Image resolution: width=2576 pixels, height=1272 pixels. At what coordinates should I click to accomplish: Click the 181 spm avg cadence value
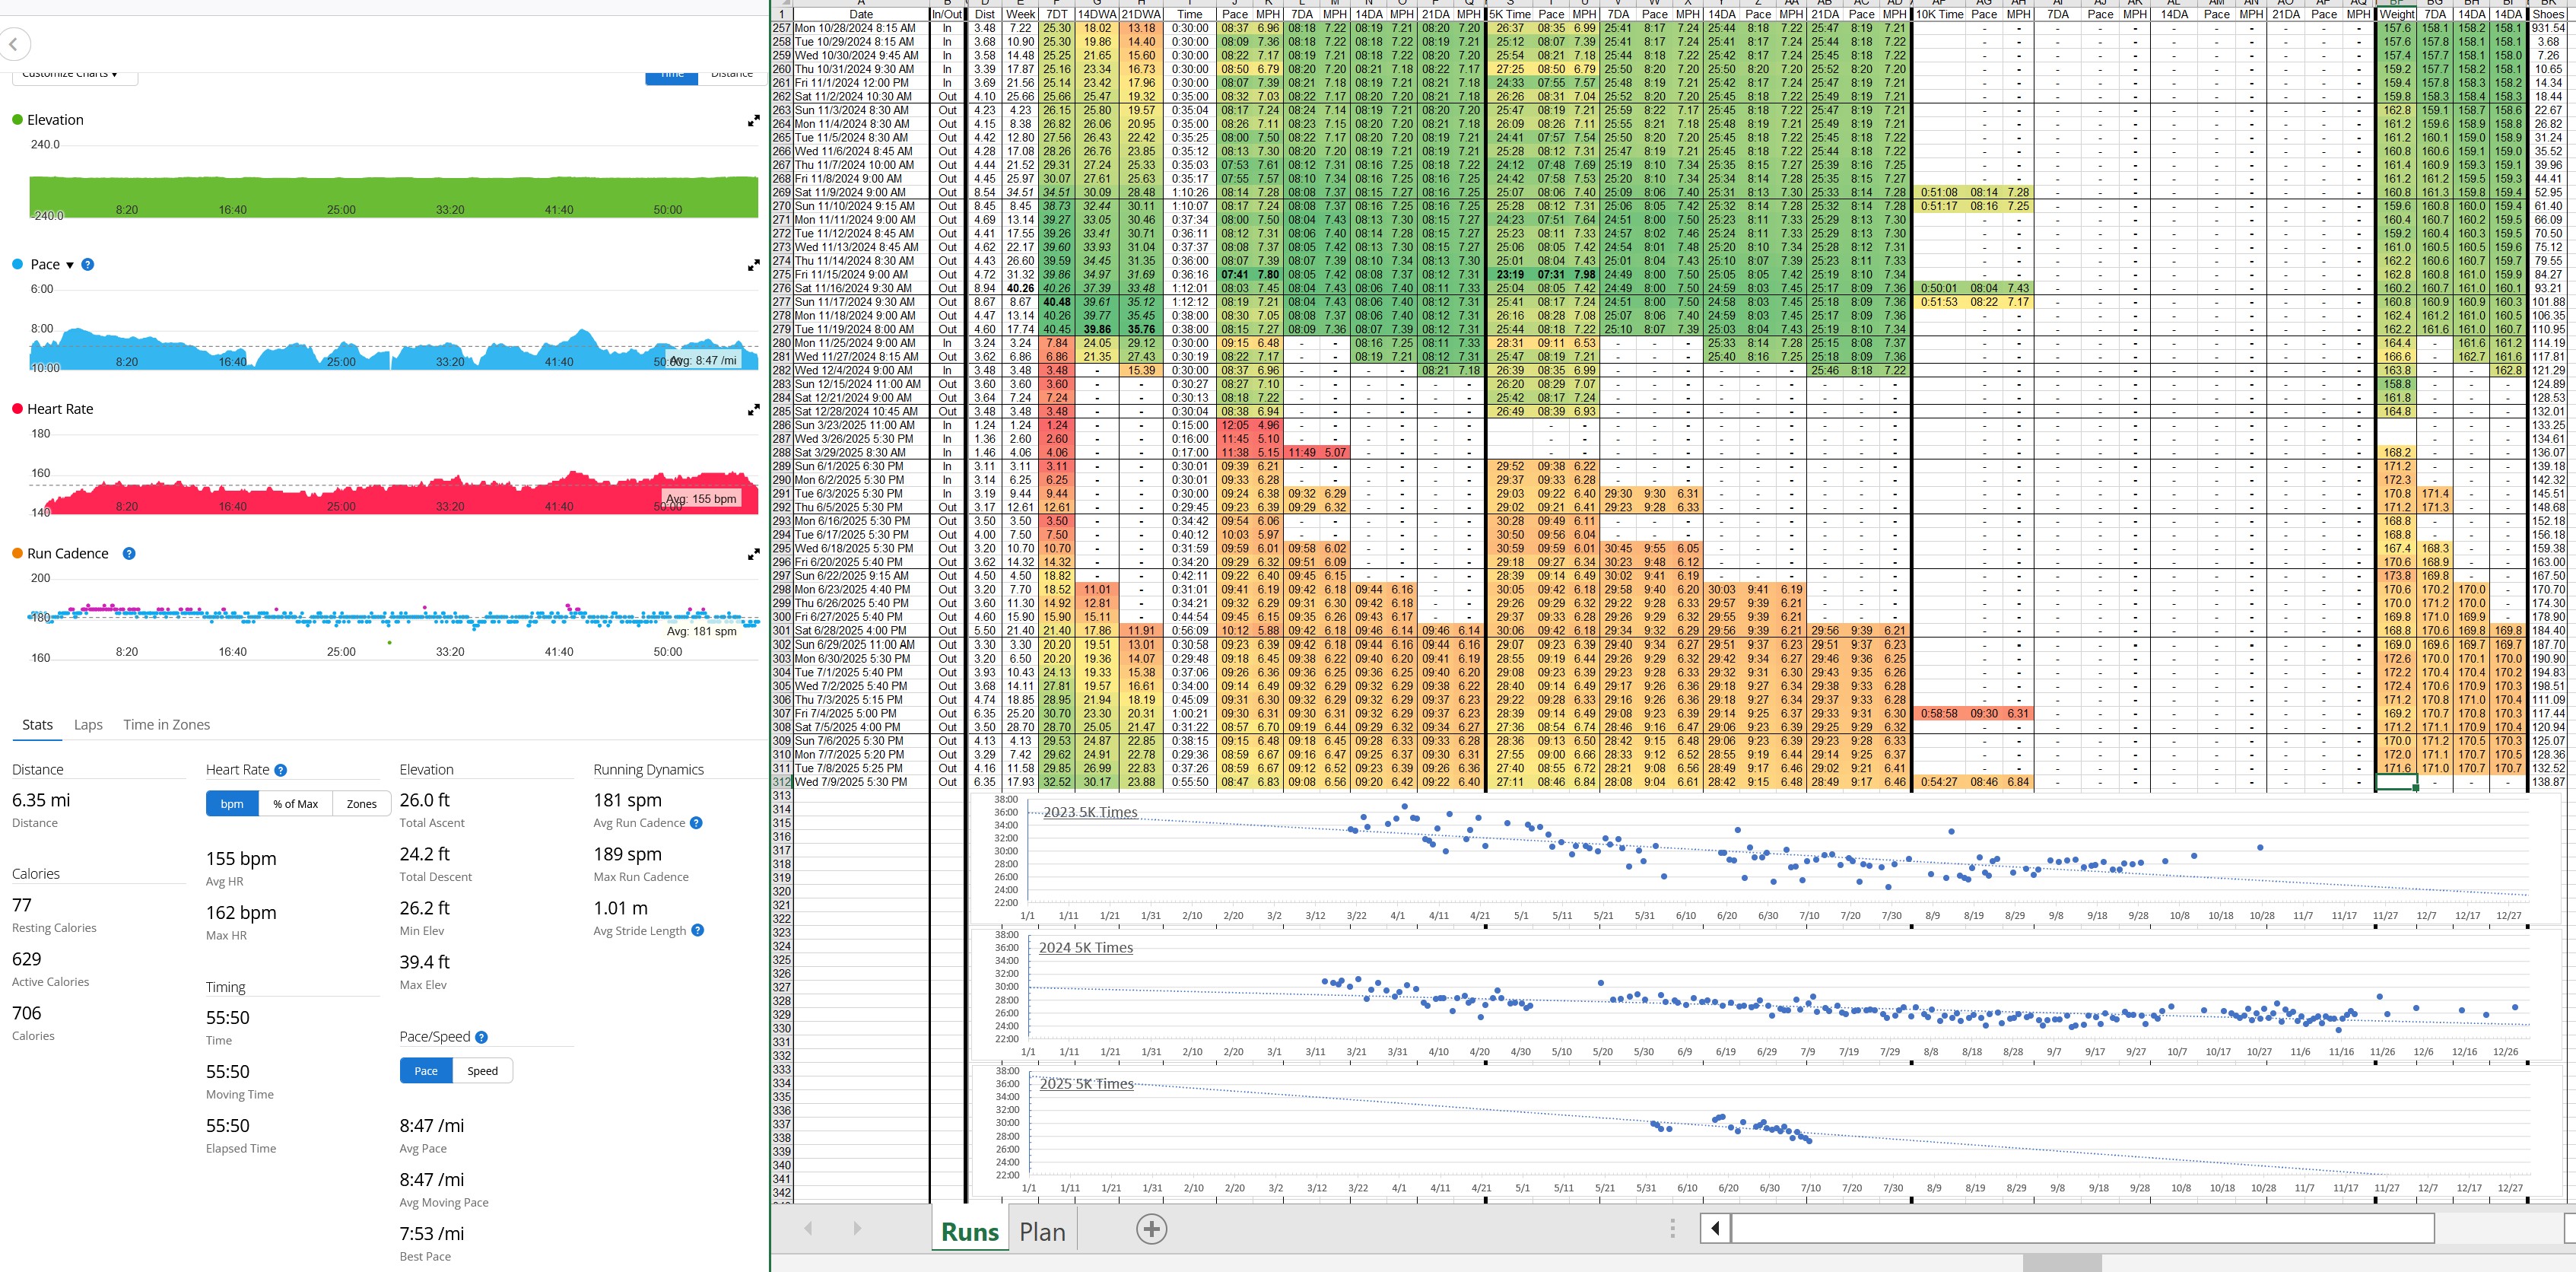[x=627, y=800]
